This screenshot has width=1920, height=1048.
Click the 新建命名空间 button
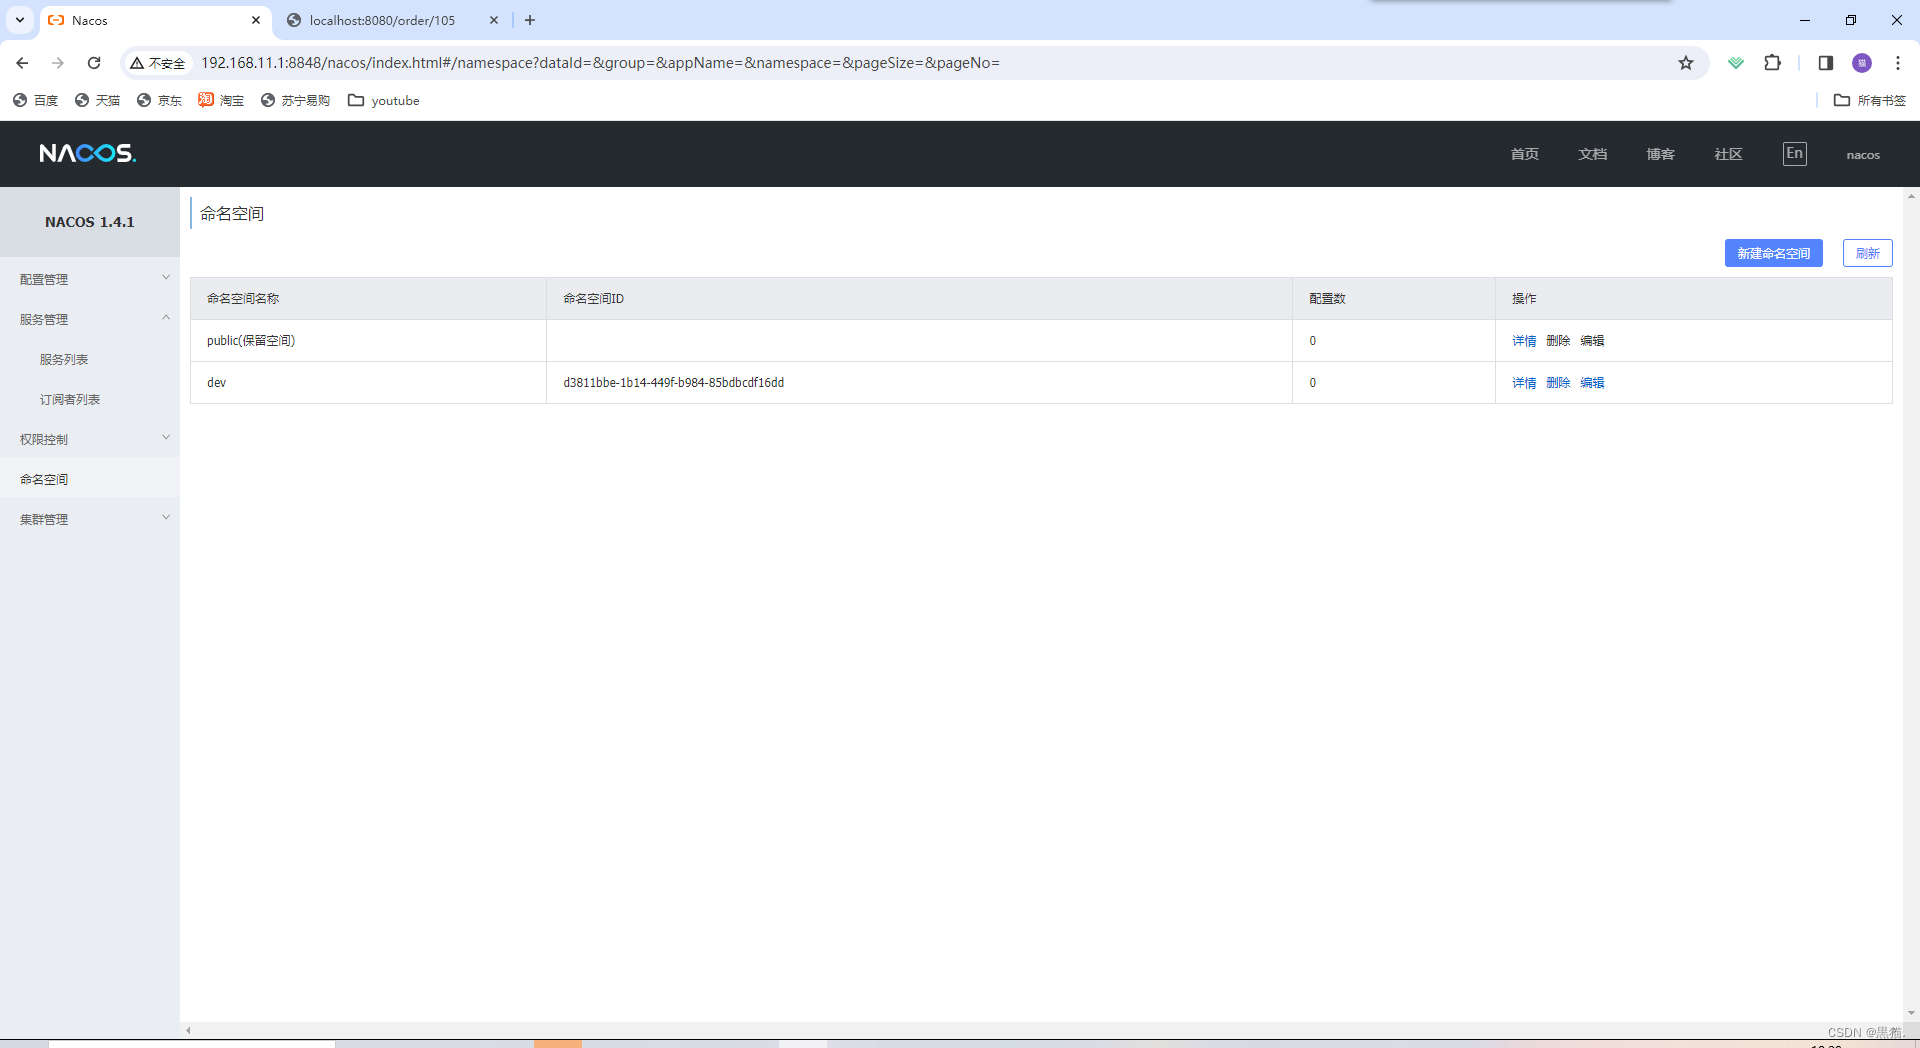pos(1773,253)
